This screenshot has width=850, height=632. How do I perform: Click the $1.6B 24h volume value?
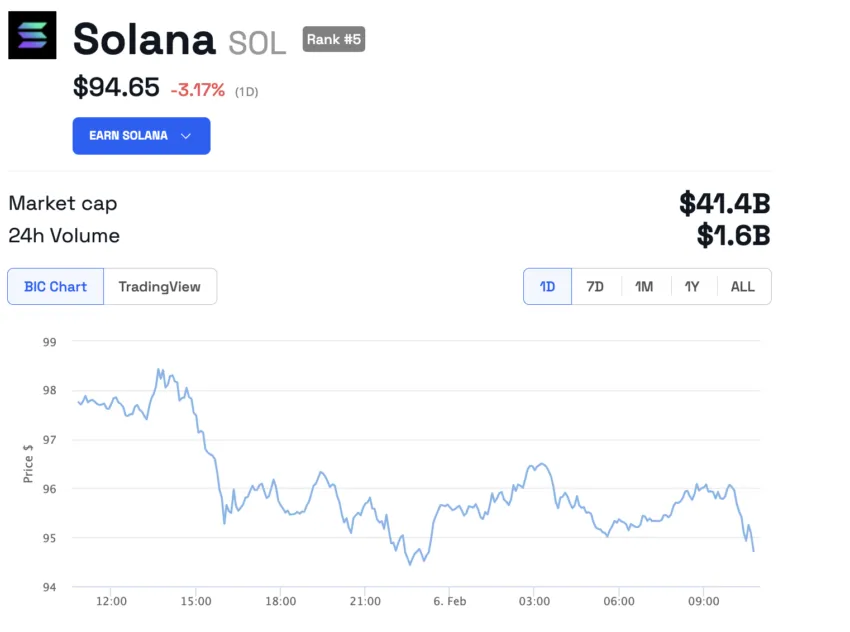[x=733, y=236]
